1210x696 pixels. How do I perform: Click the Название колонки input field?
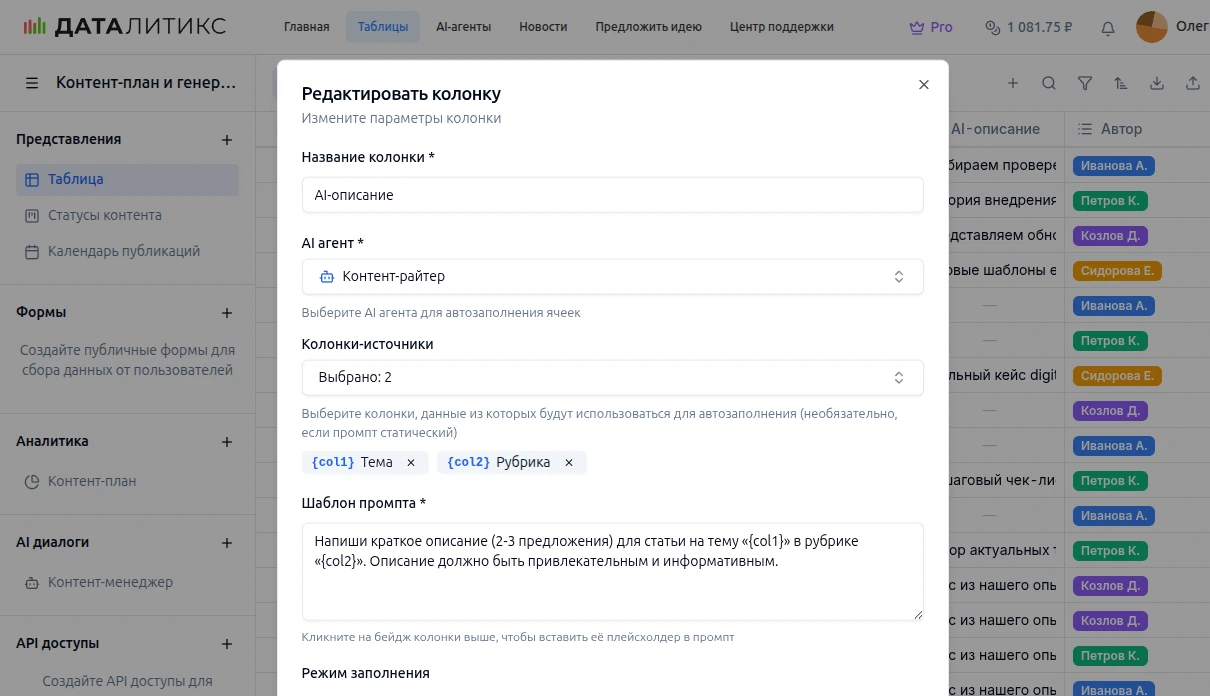point(612,195)
